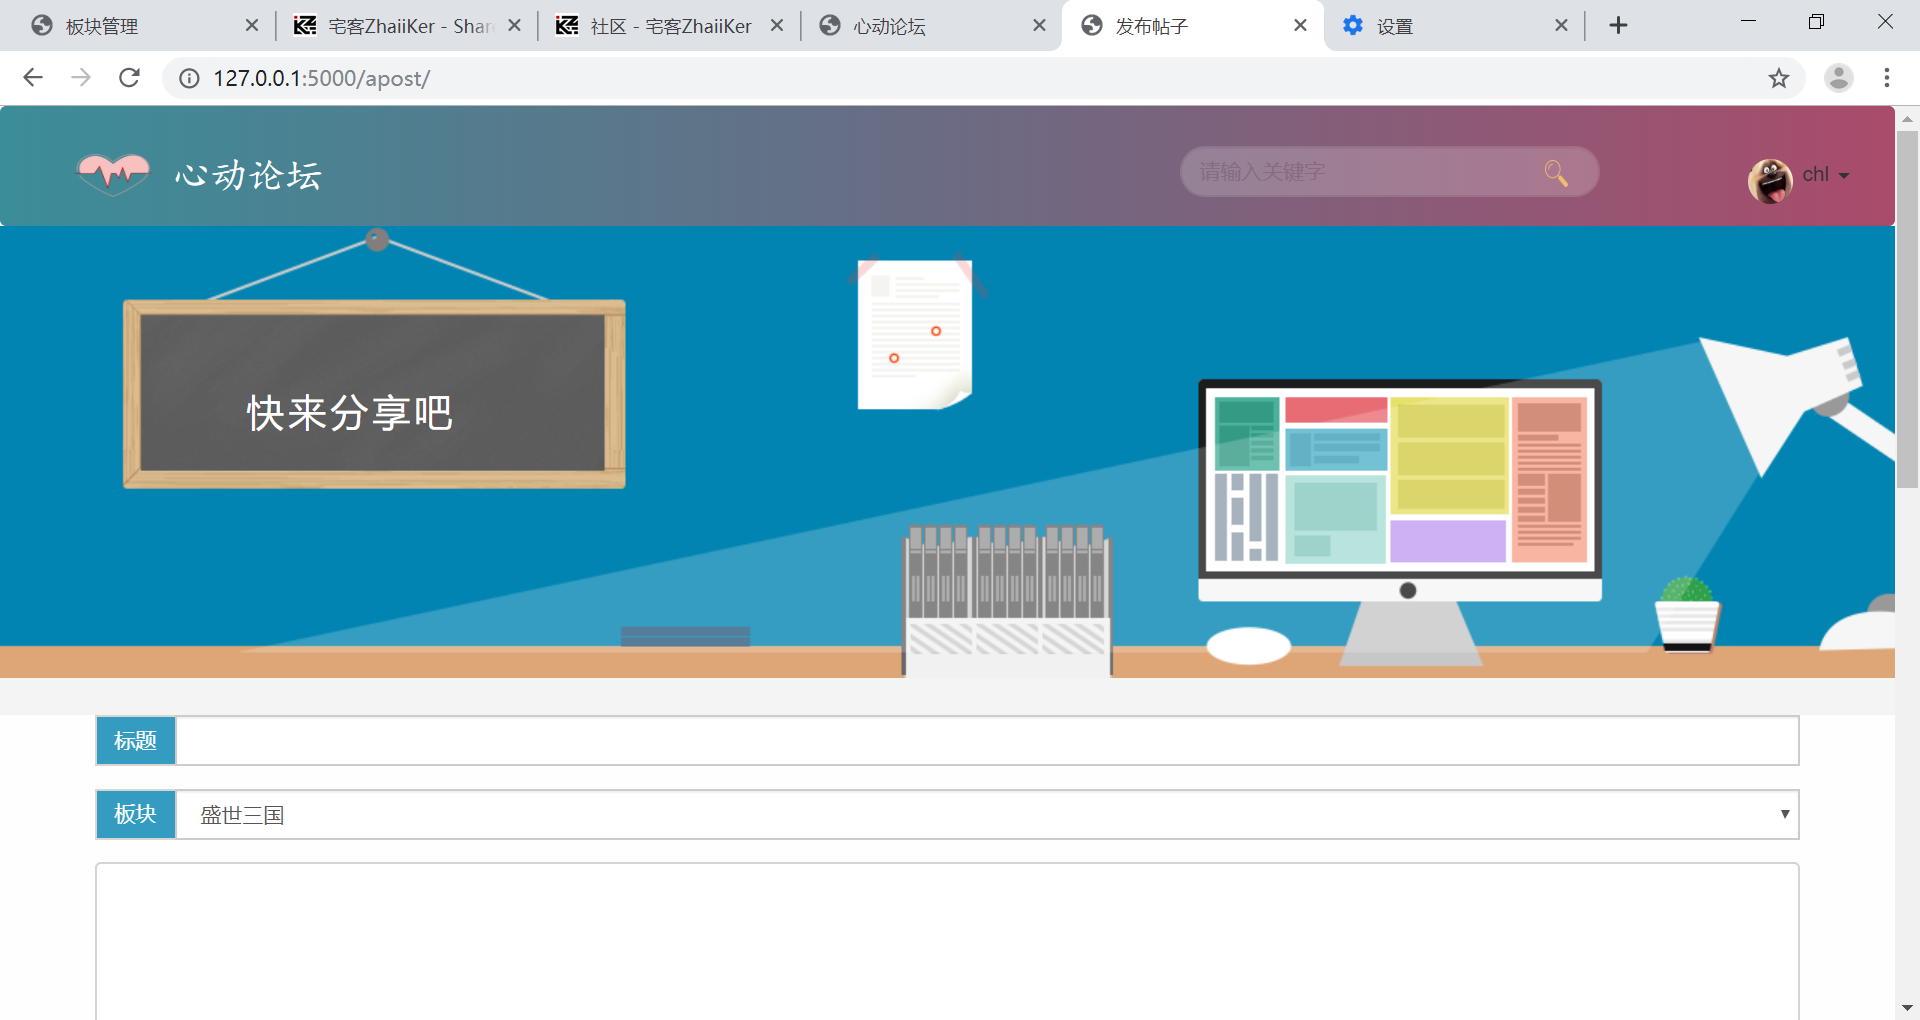Click the search magnifier icon

pos(1556,173)
